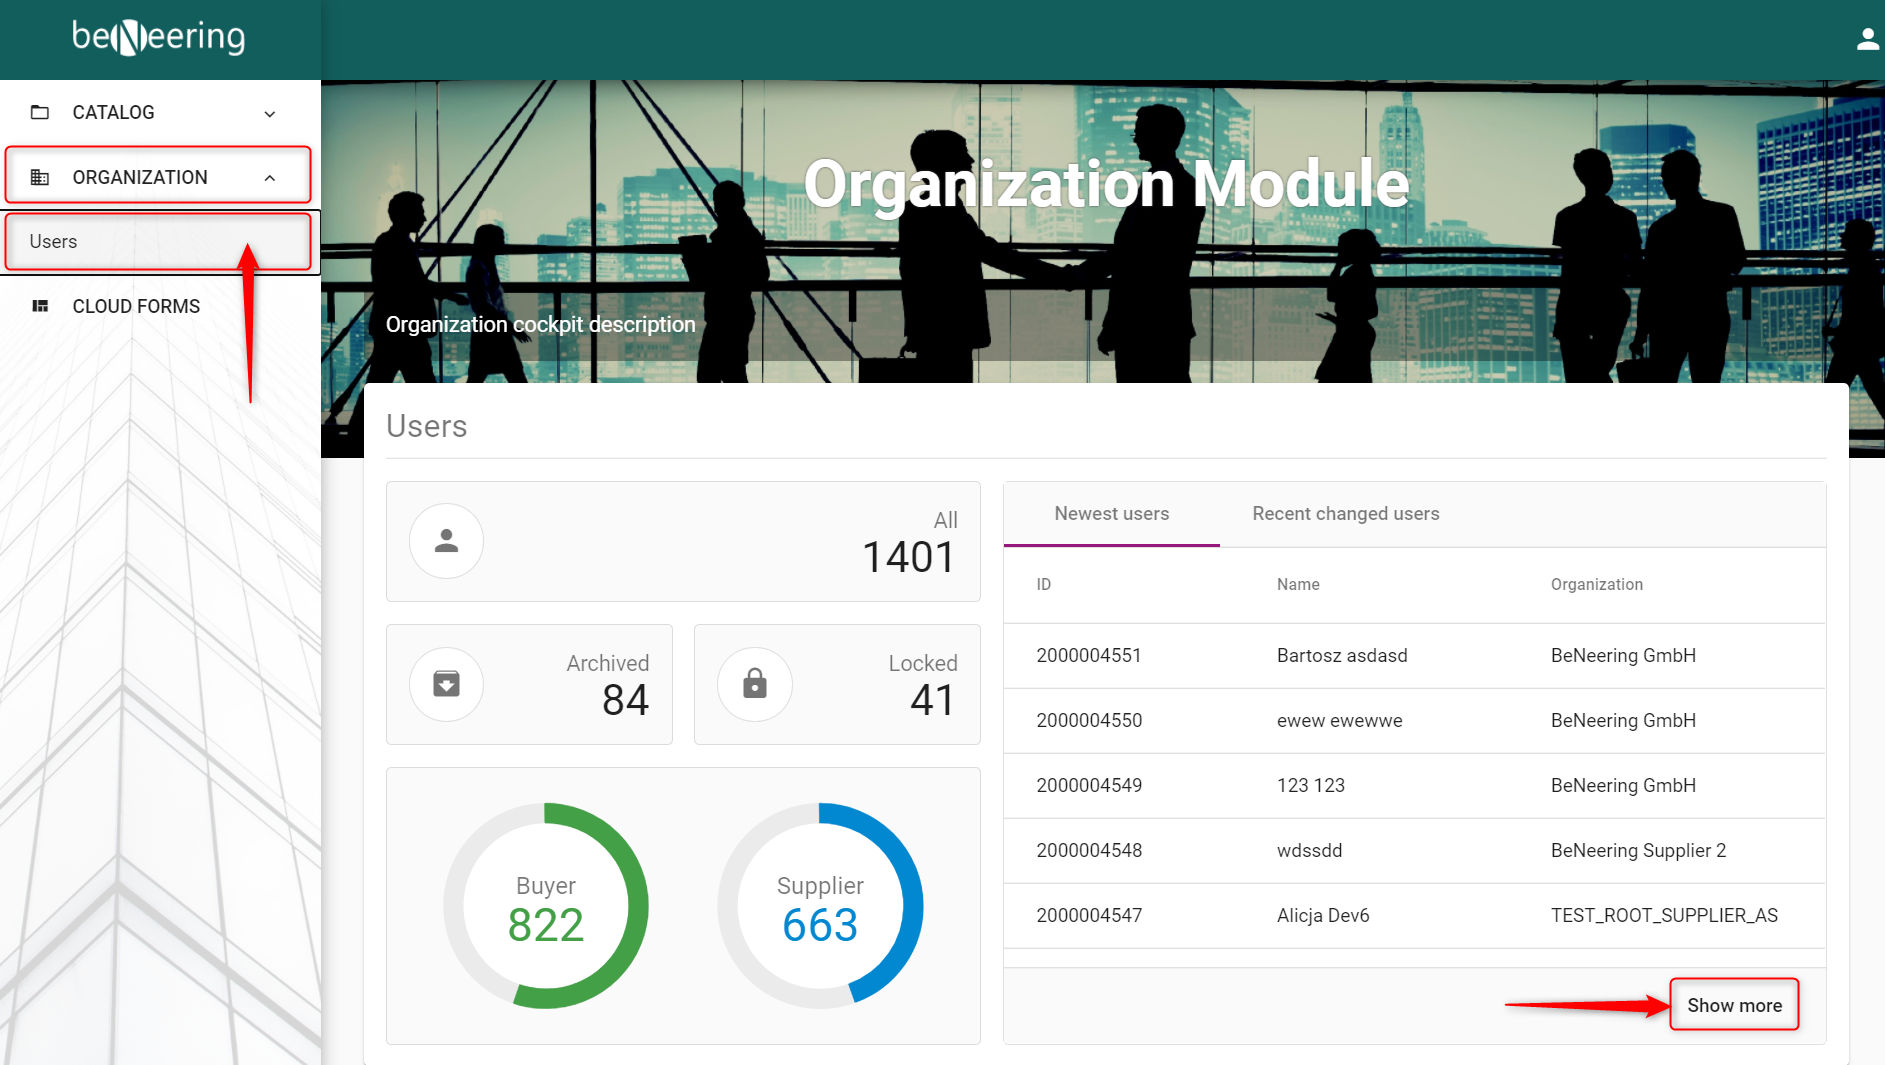The image size is (1885, 1065).
Task: Collapse the Organization menu chevron
Action: click(x=270, y=178)
